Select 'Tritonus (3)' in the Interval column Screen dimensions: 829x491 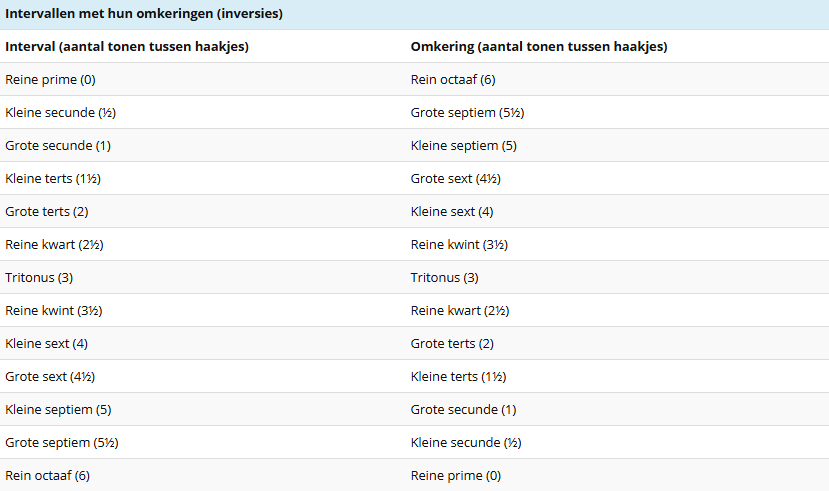coord(39,278)
